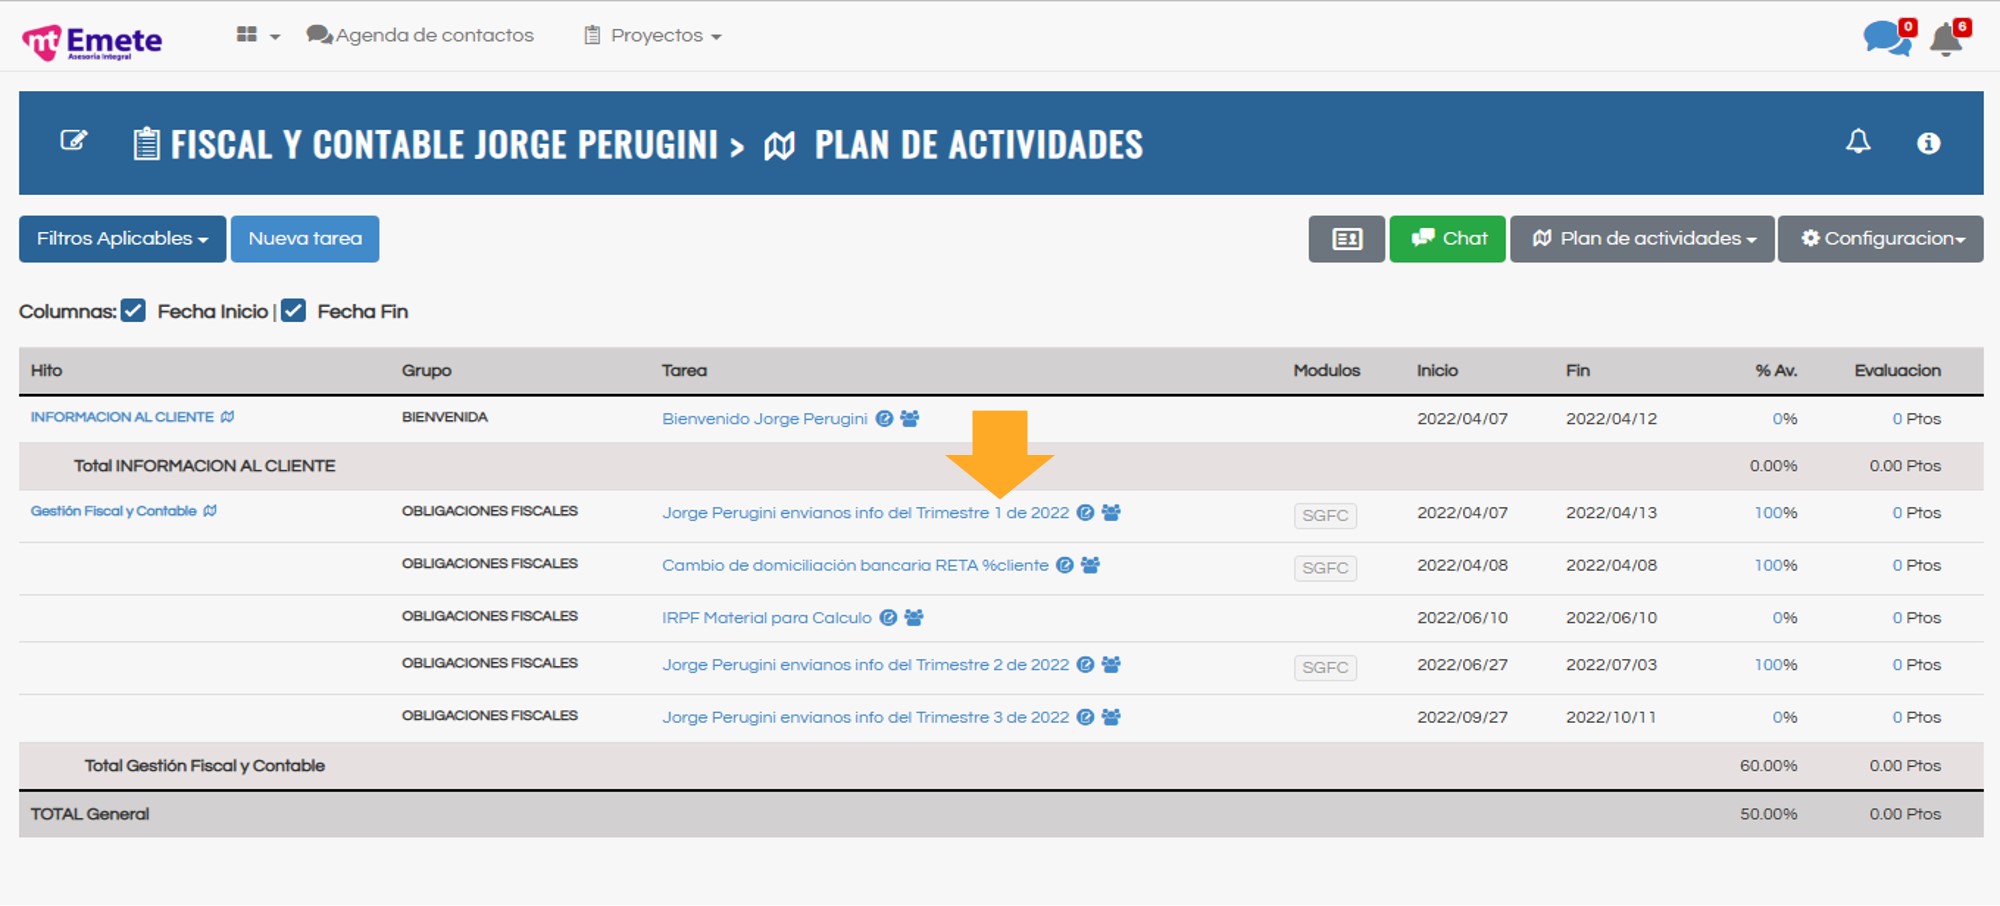Click the users icon beside Bienvenido Jorge Perugini
Screen dimensions: 2000x906
[909, 419]
